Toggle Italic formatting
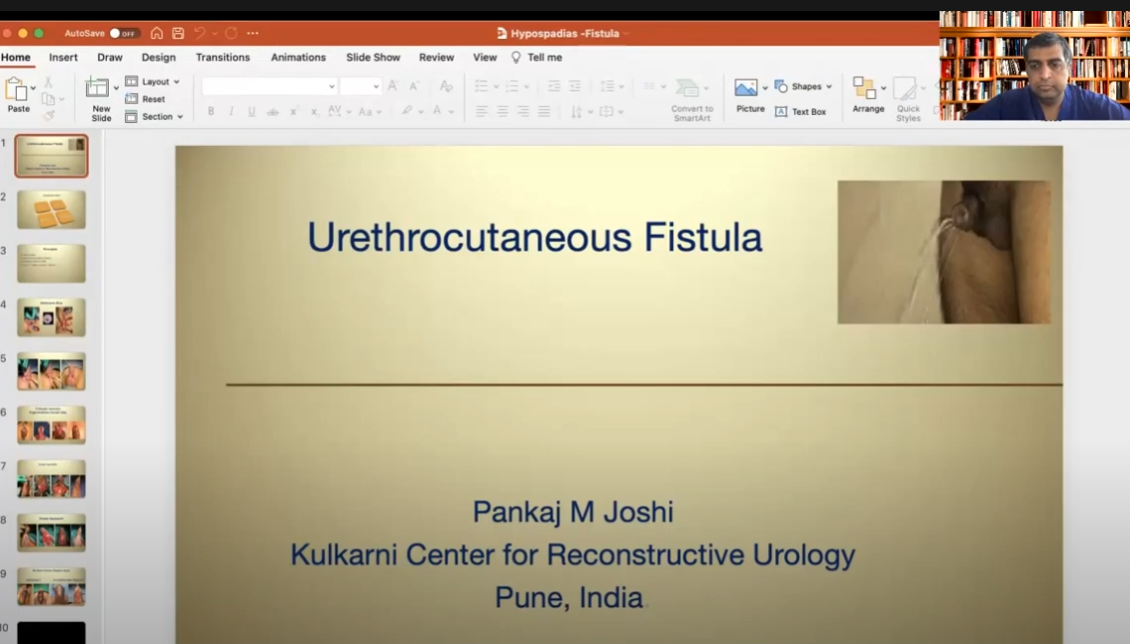The image size is (1130, 644). 231,112
